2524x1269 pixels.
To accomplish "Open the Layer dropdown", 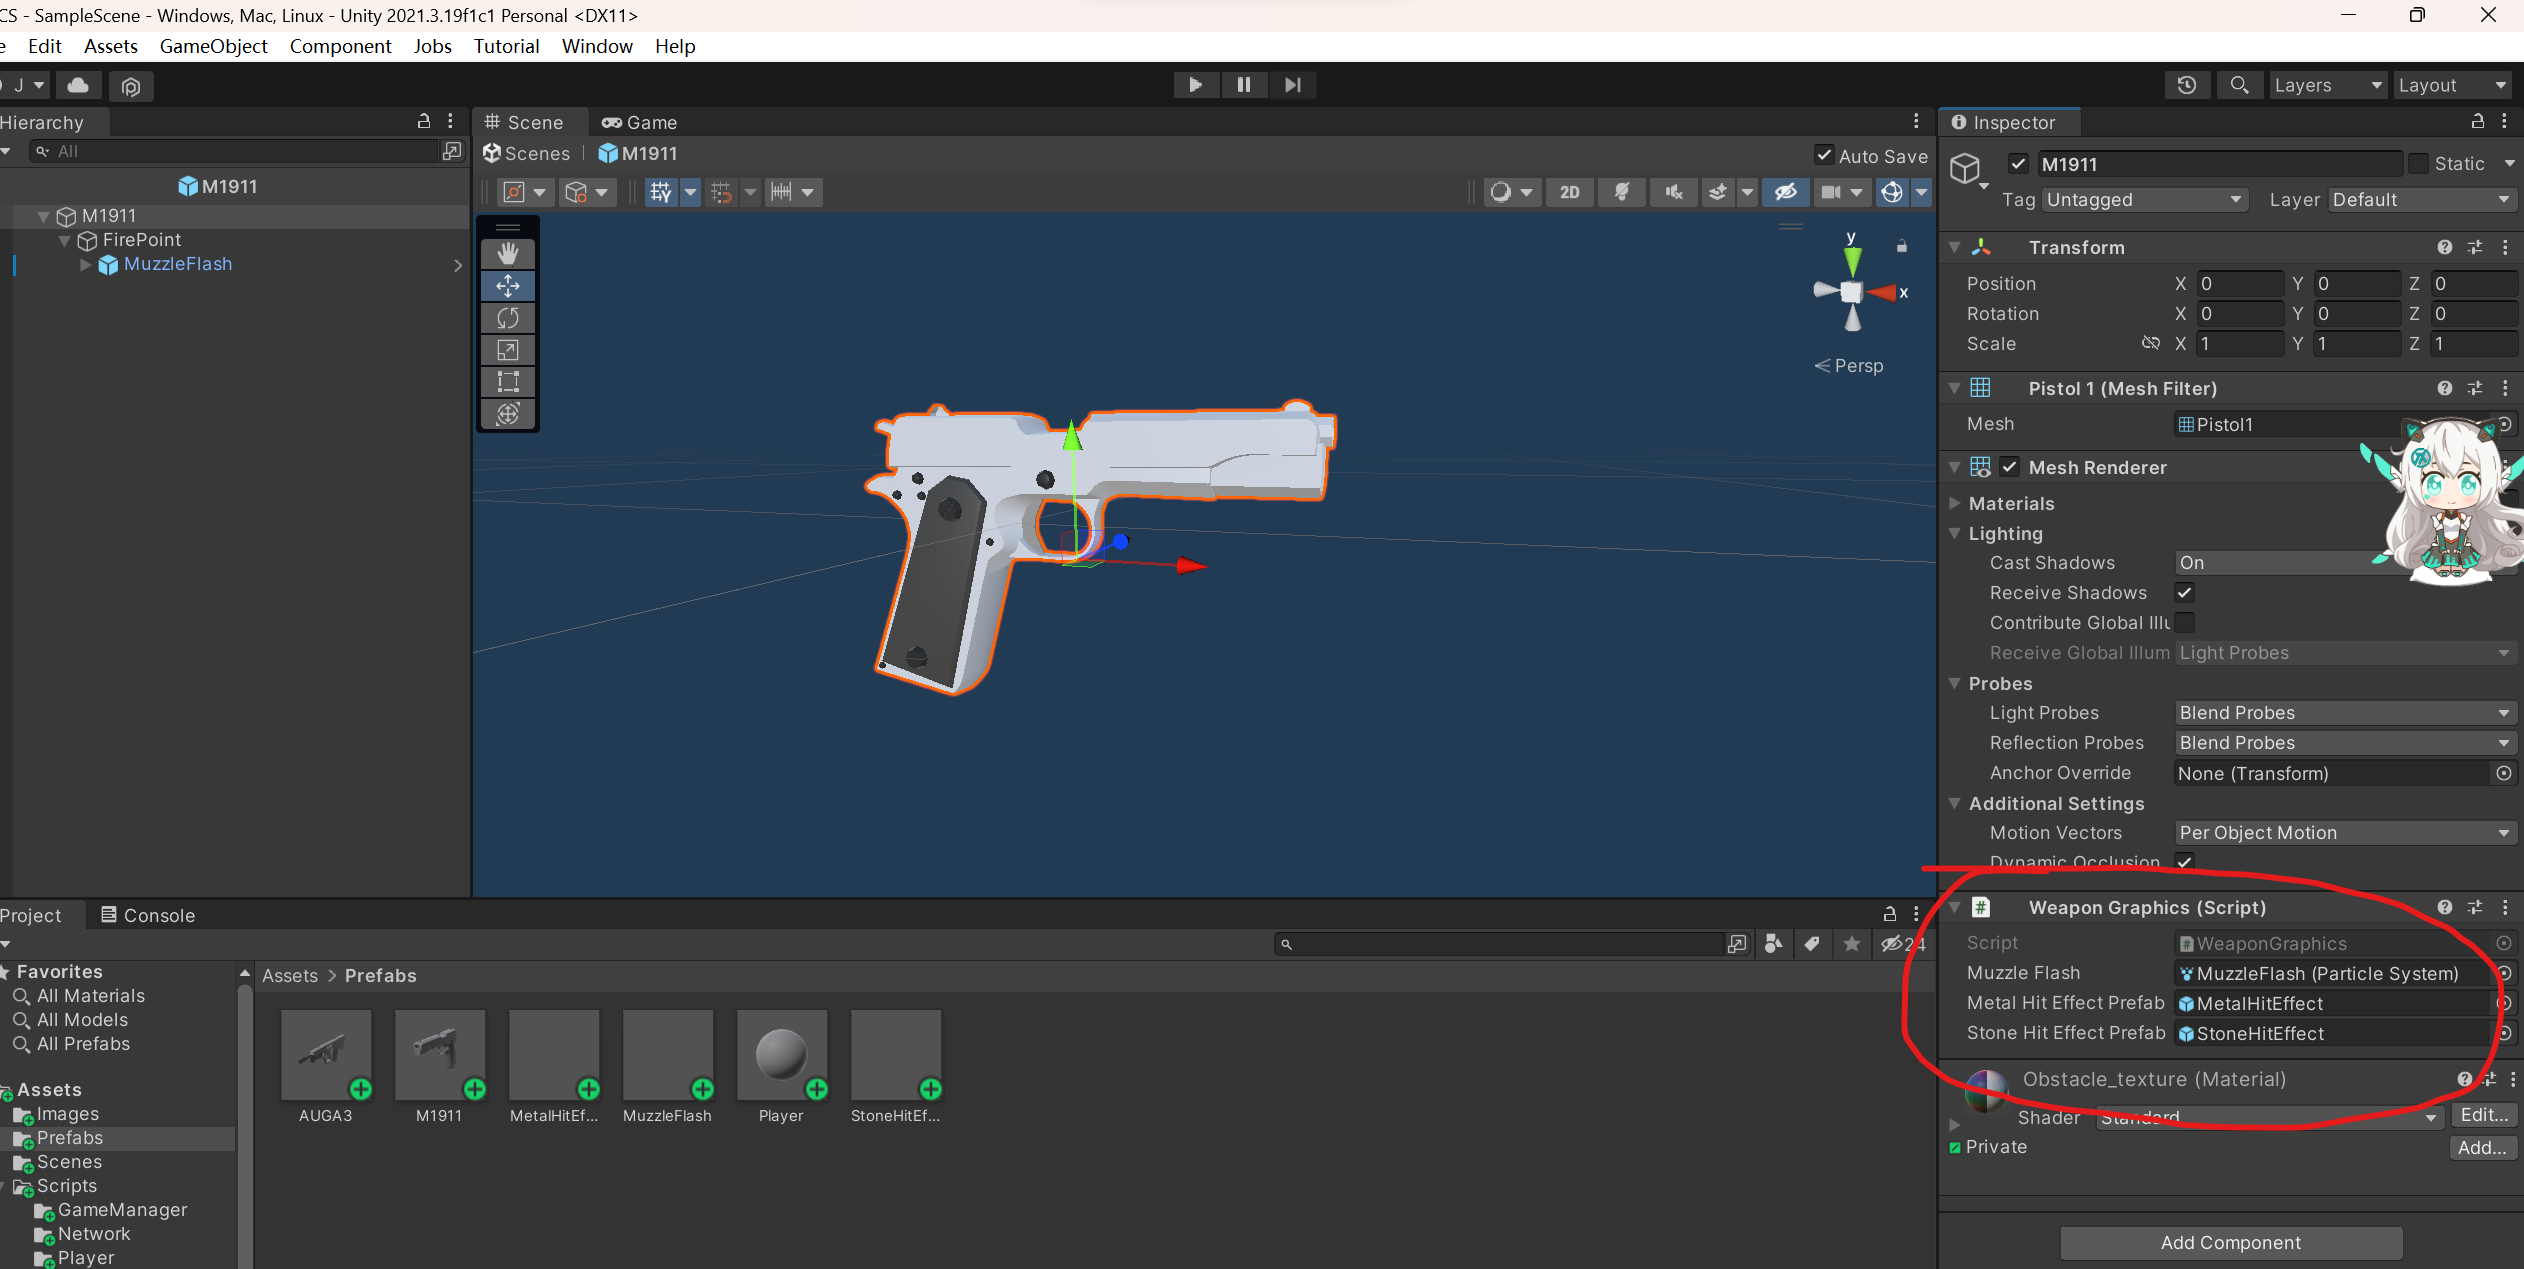I will click(x=2421, y=200).
